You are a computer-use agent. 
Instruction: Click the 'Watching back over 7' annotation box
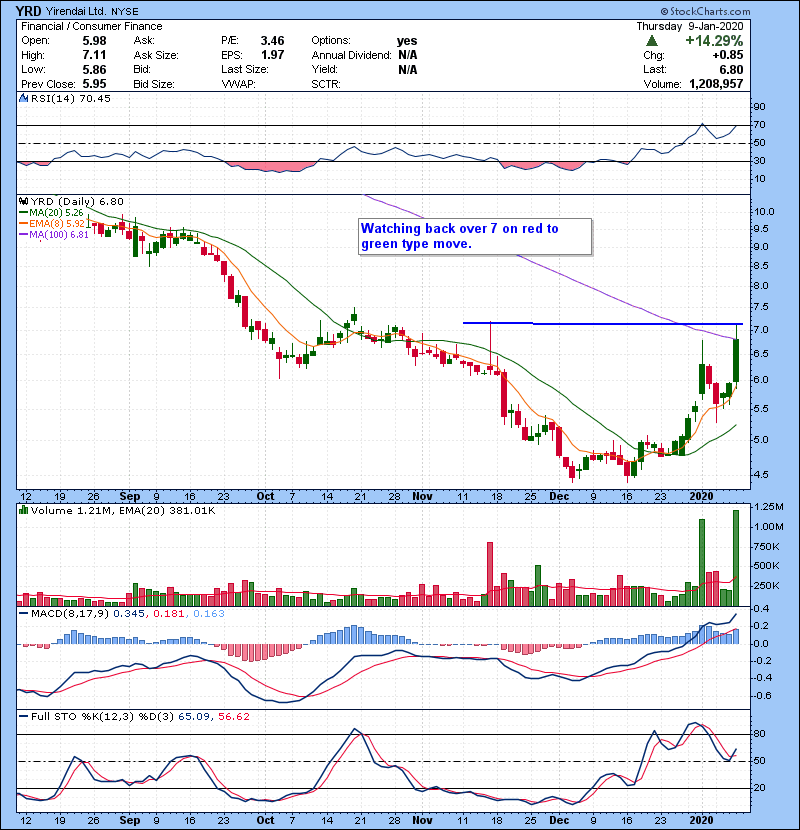(475, 237)
